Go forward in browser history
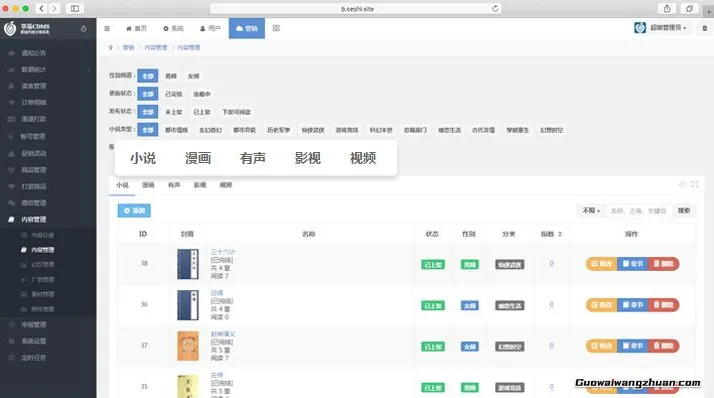 (x=54, y=9)
